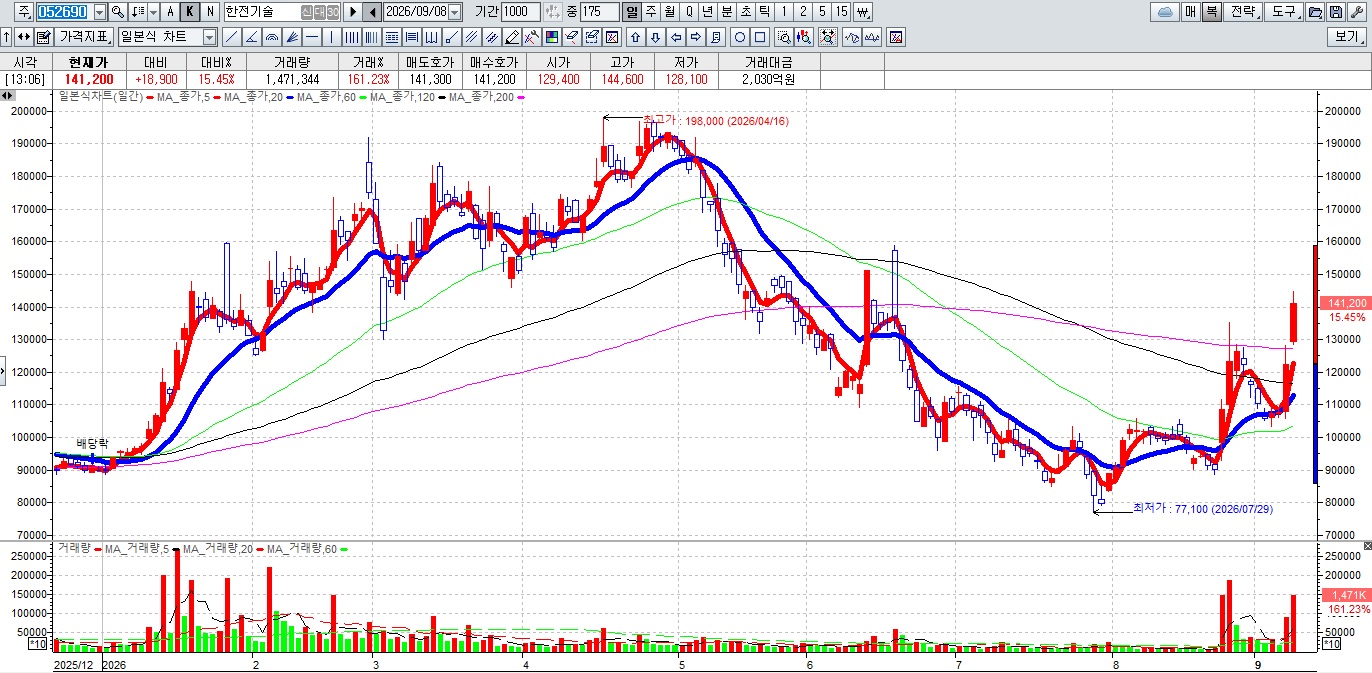Toggle the 복 button near 전략
The width and height of the screenshot is (1372, 673).
[x=1211, y=12]
